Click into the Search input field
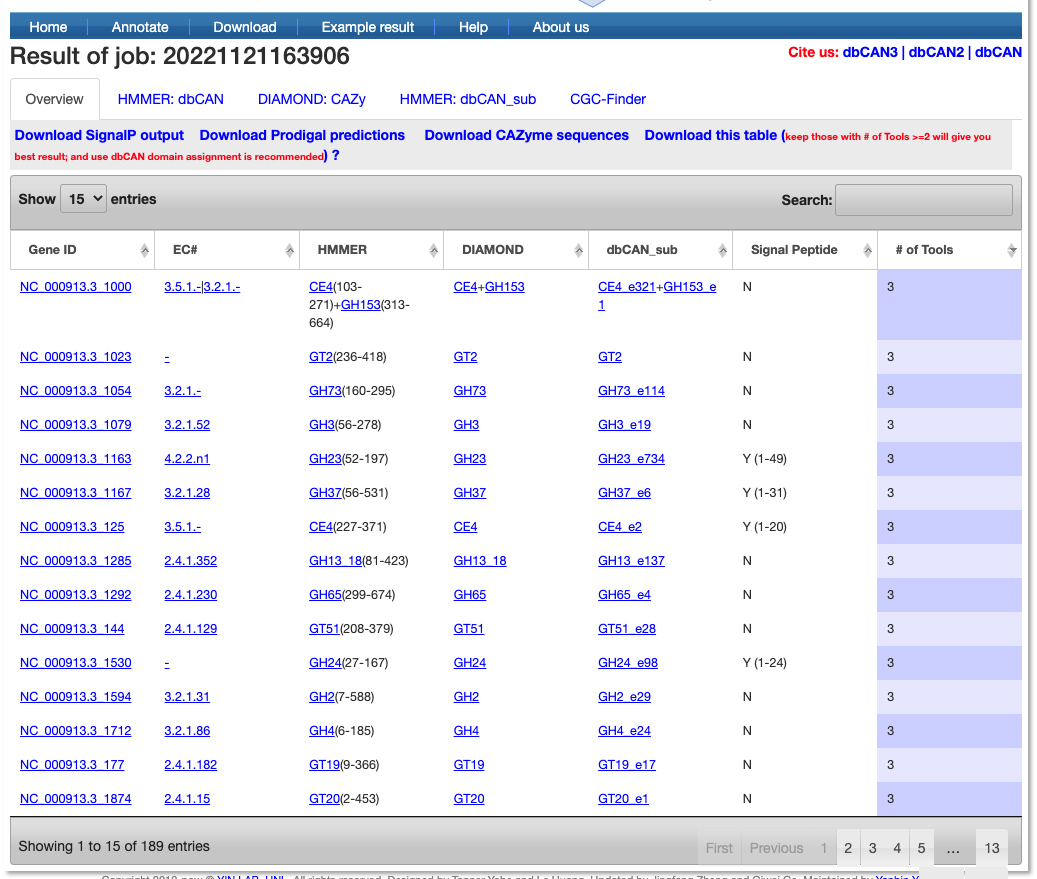This screenshot has height=879, width=1037. [923, 200]
